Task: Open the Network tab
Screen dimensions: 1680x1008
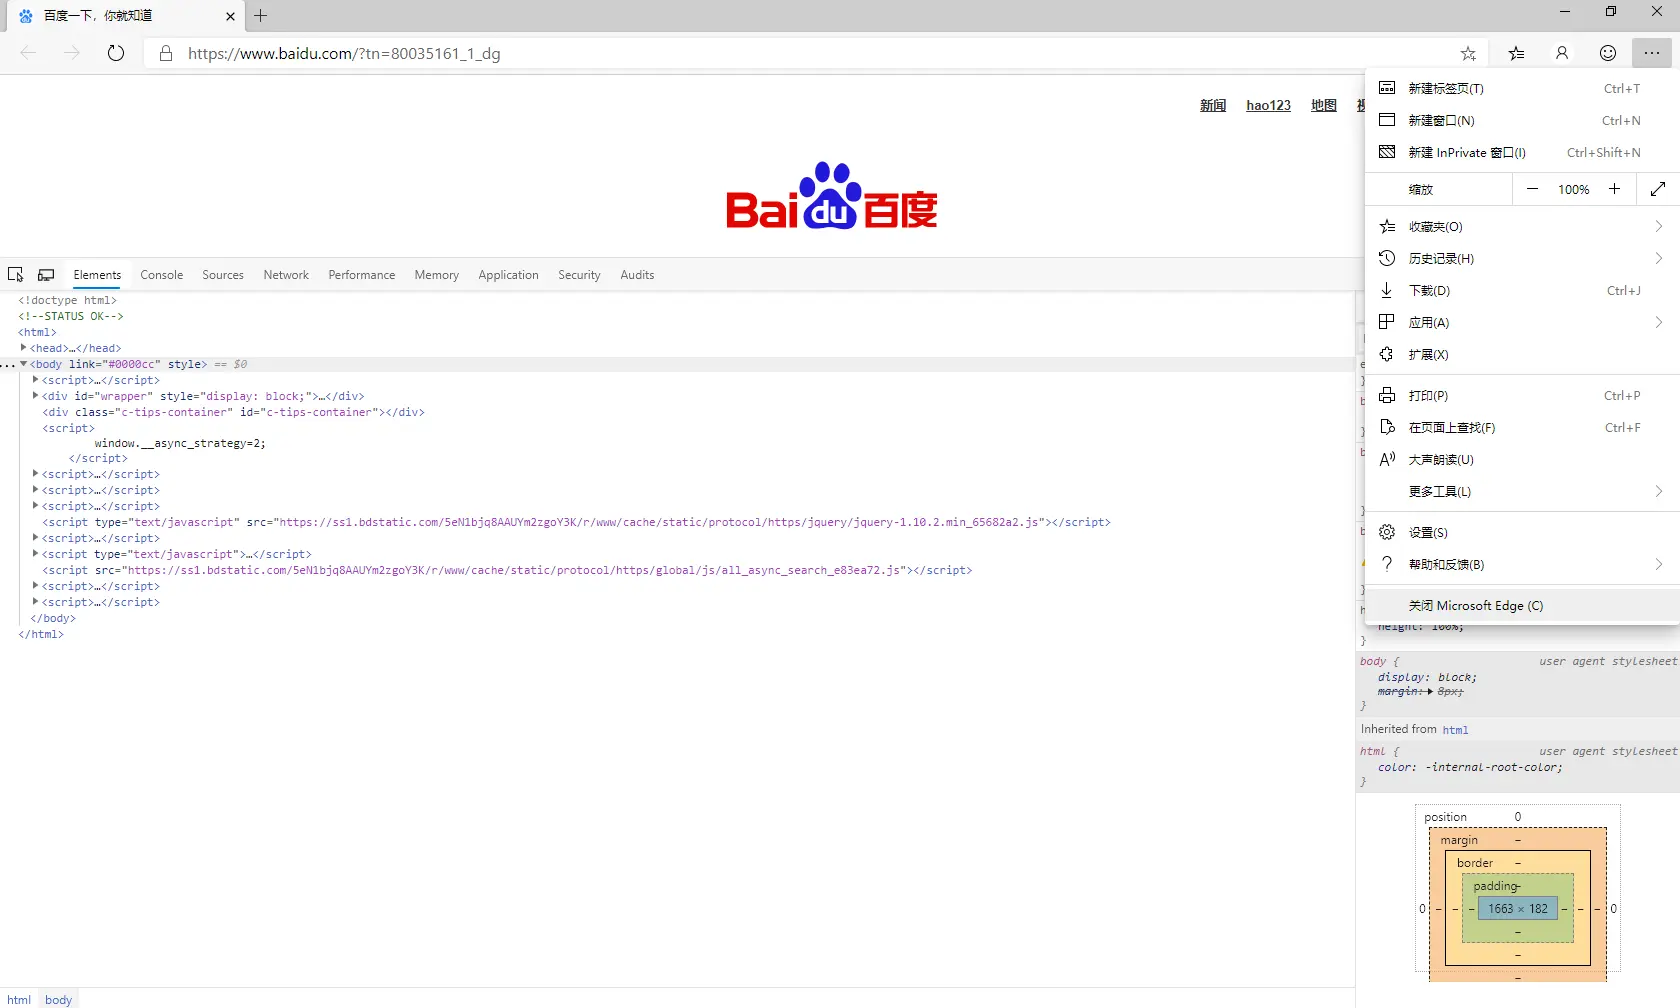Action: 286,275
